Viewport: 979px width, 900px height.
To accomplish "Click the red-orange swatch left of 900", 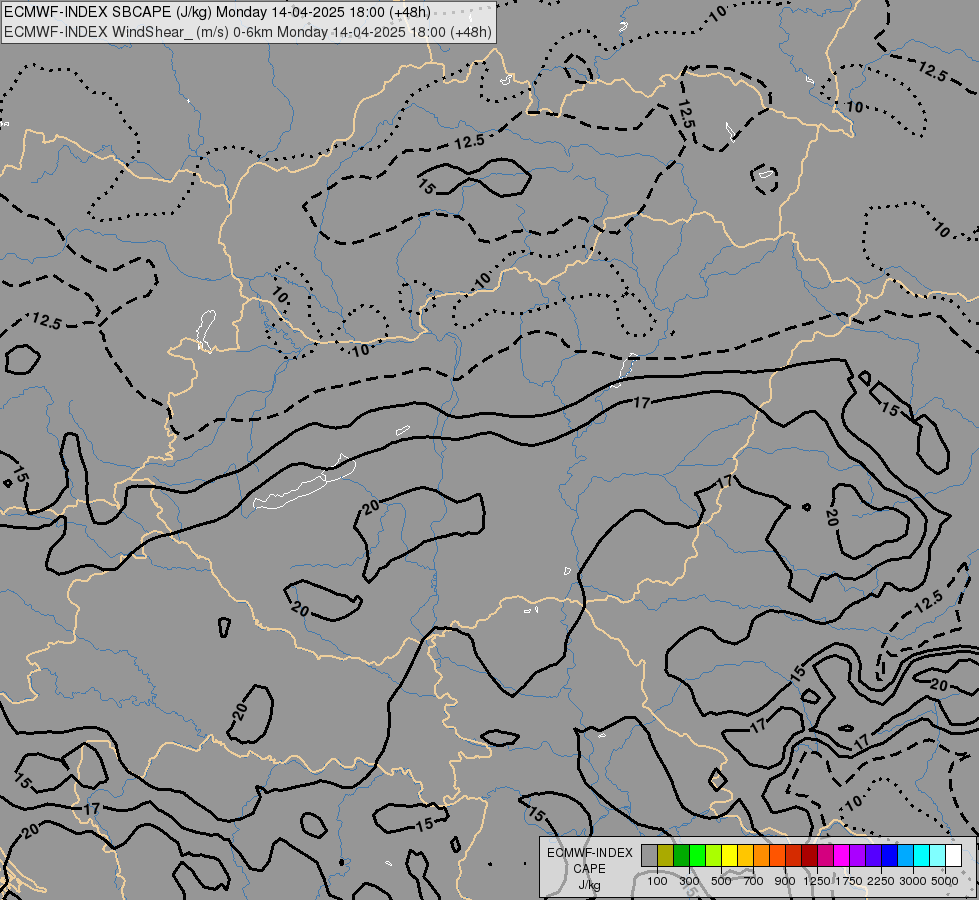I will pos(777,856).
